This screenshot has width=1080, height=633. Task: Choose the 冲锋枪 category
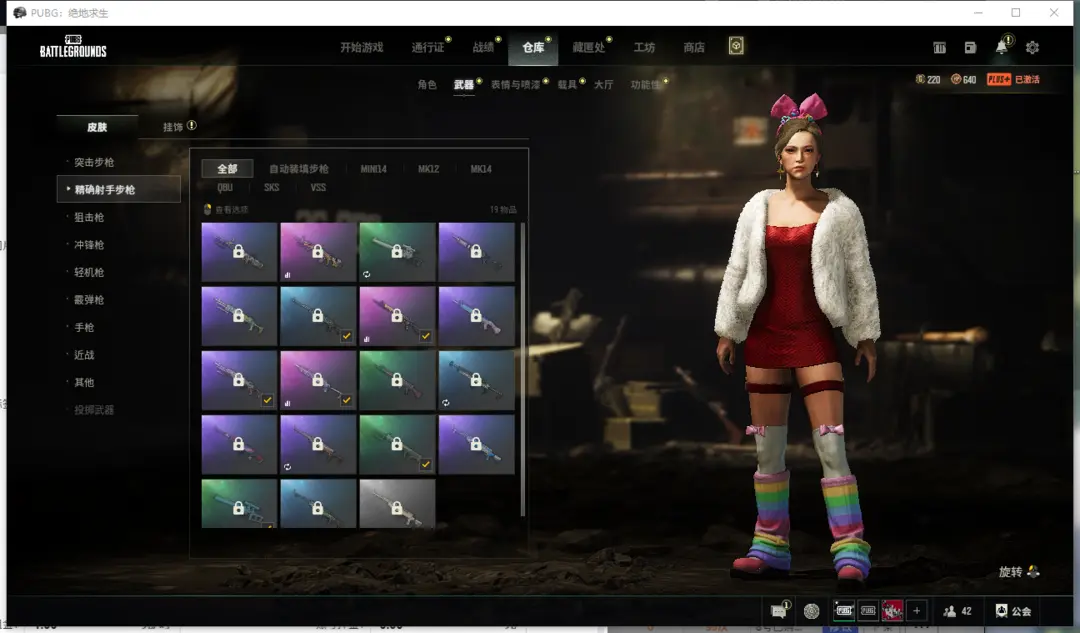pos(89,245)
